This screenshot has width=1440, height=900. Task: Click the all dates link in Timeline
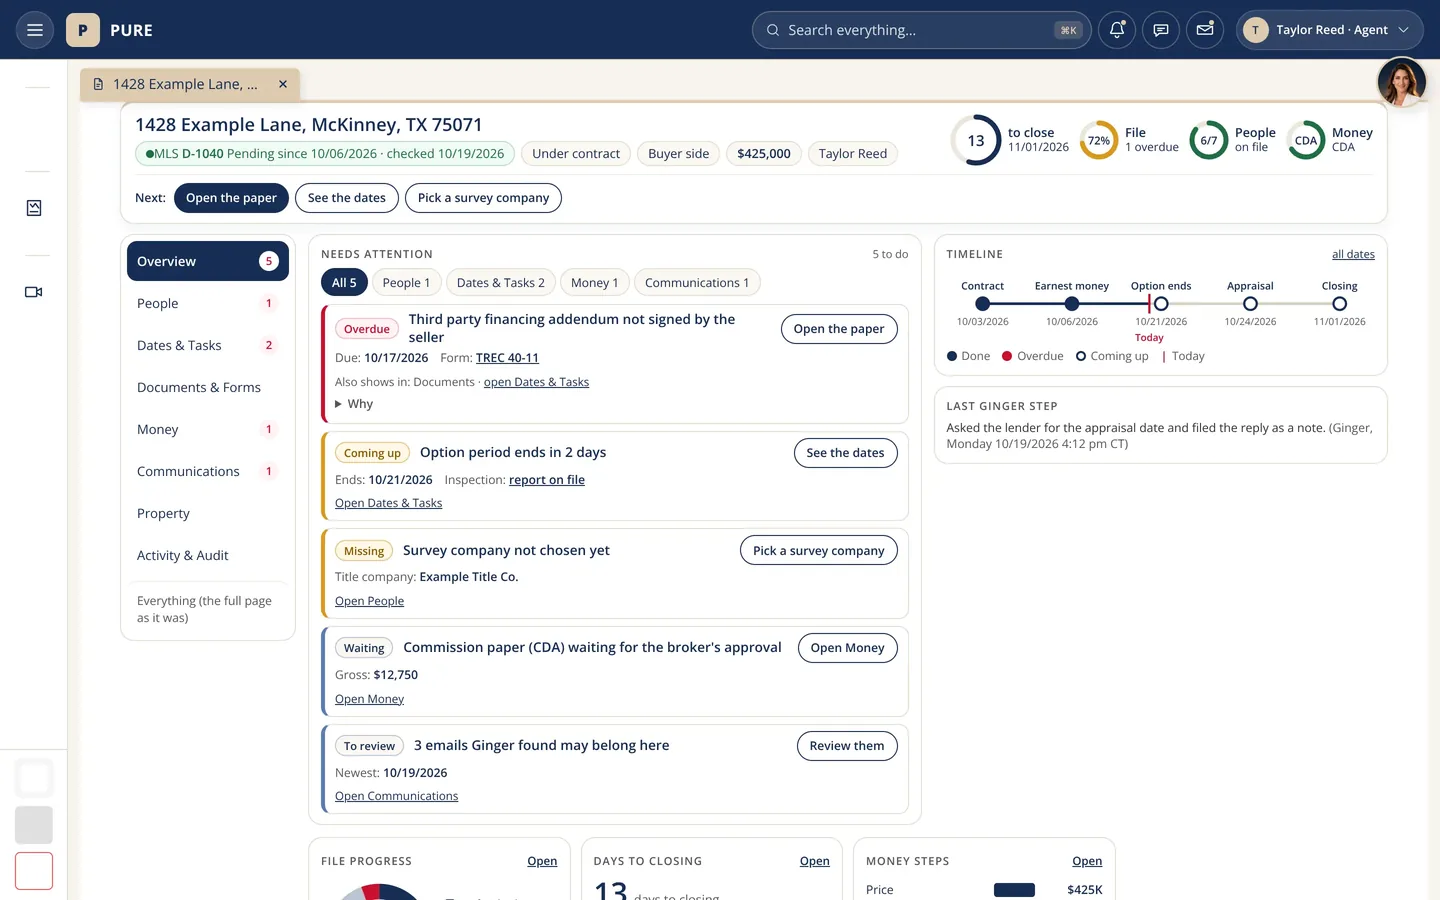(x=1353, y=254)
